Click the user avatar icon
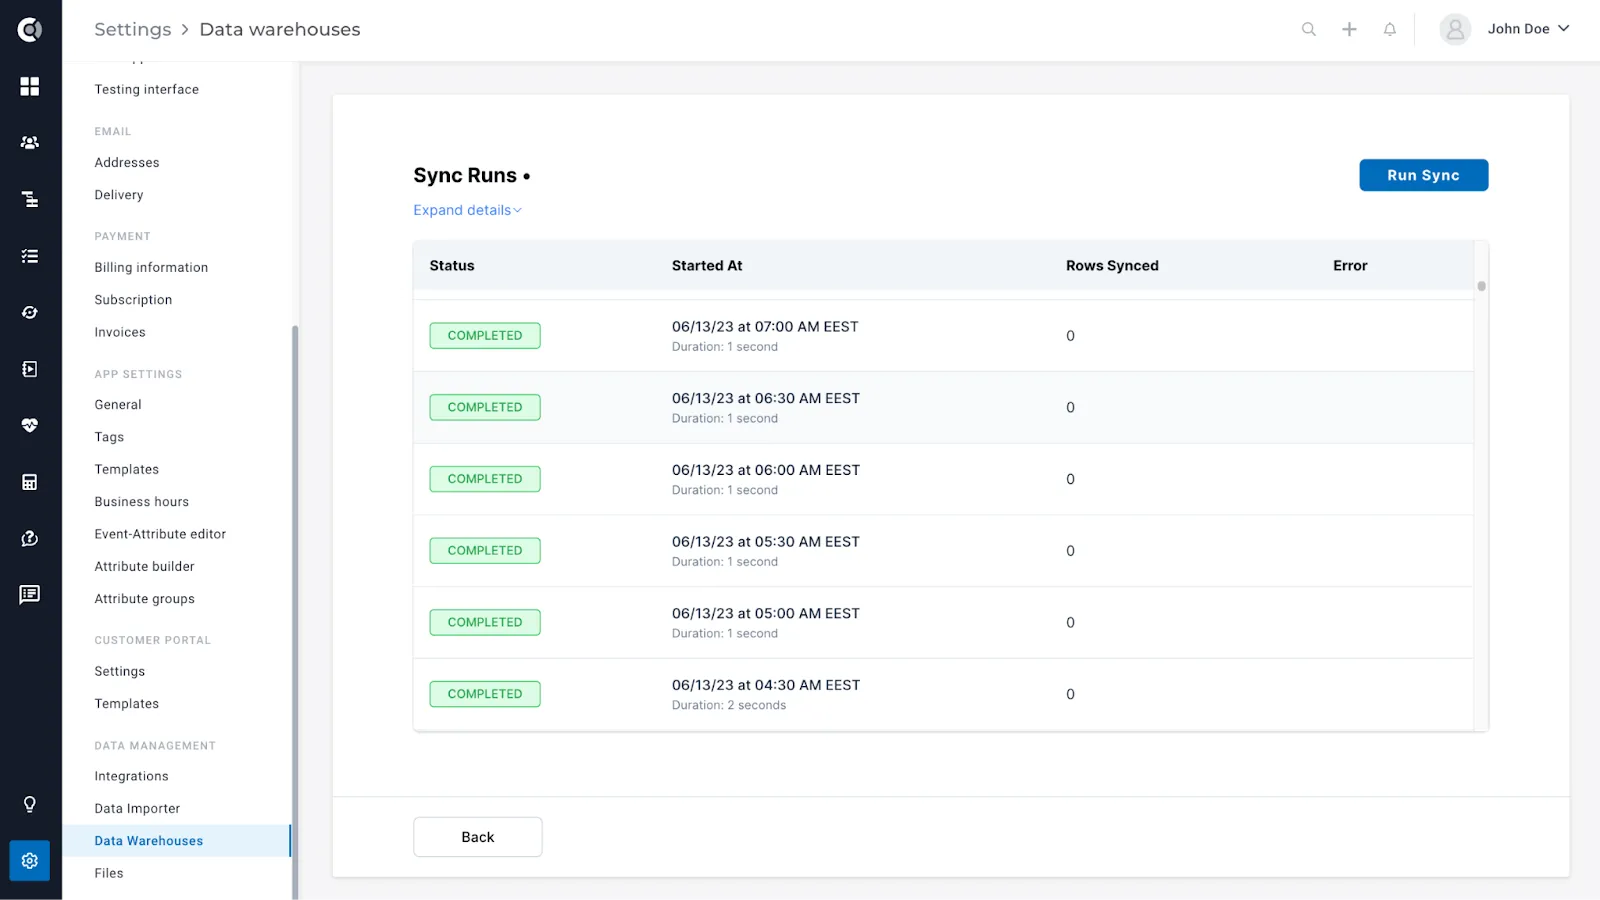This screenshot has width=1600, height=900. click(x=1455, y=30)
